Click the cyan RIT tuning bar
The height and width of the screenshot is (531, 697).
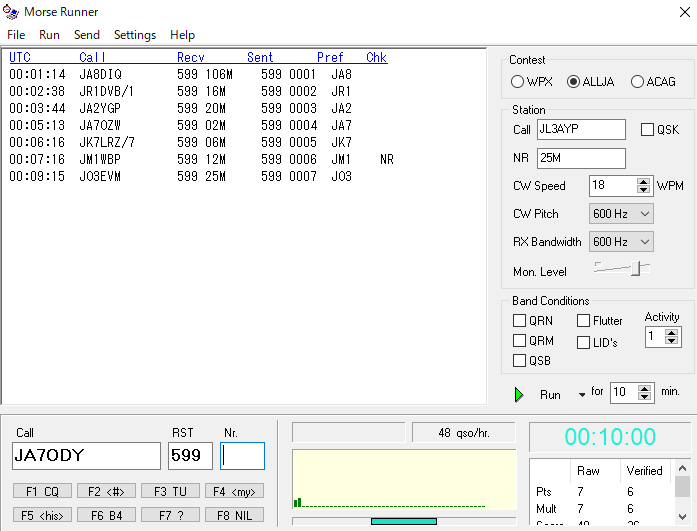pos(404,521)
